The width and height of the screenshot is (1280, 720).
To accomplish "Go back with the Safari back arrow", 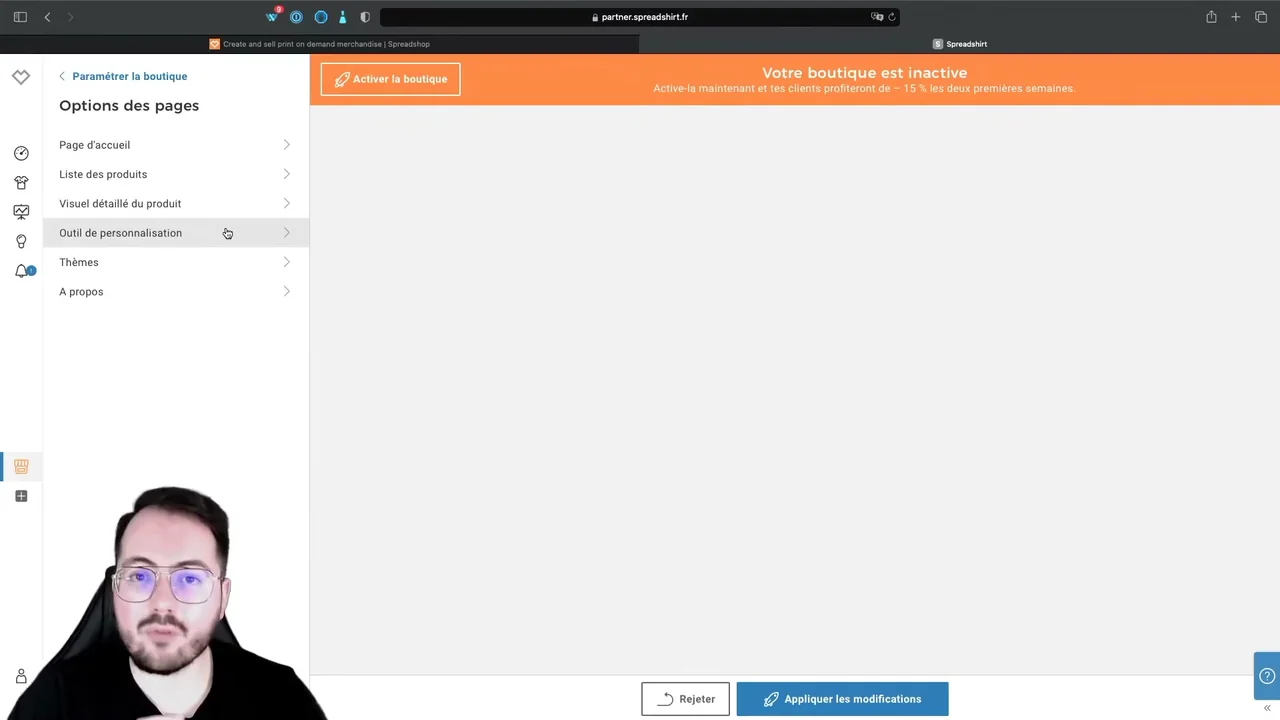I will (x=47, y=17).
